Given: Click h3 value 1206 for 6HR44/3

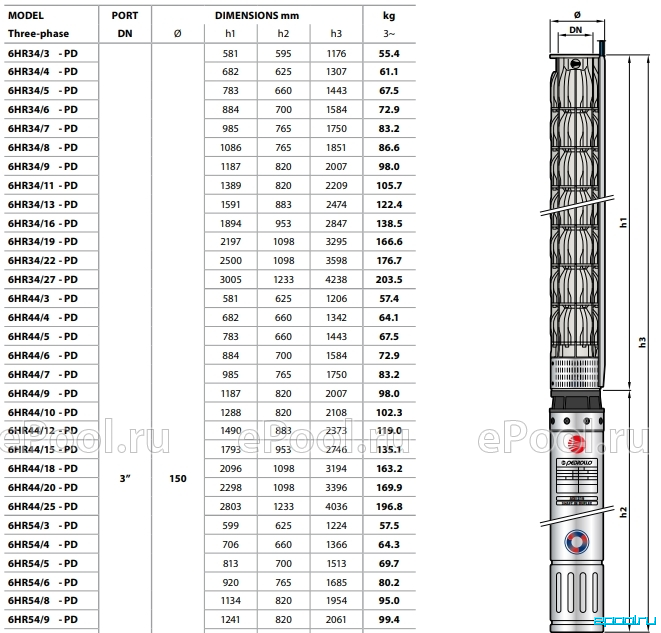Looking at the screenshot, I should tap(336, 298).
